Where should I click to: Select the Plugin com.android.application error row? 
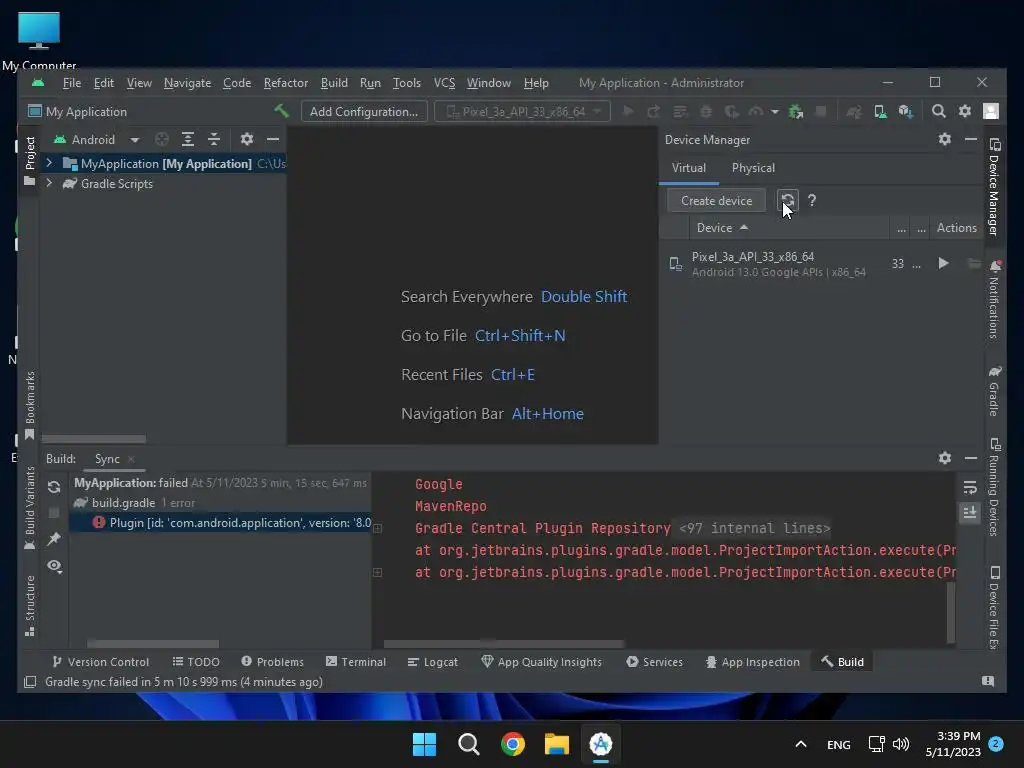point(220,522)
